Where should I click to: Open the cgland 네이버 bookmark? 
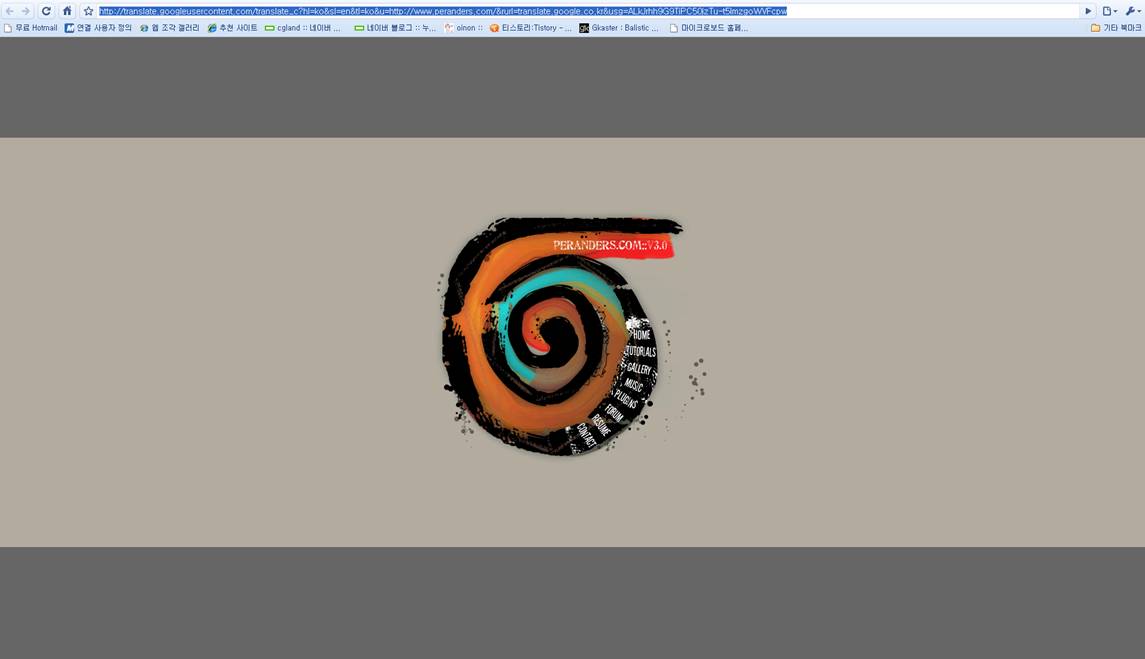click(302, 28)
